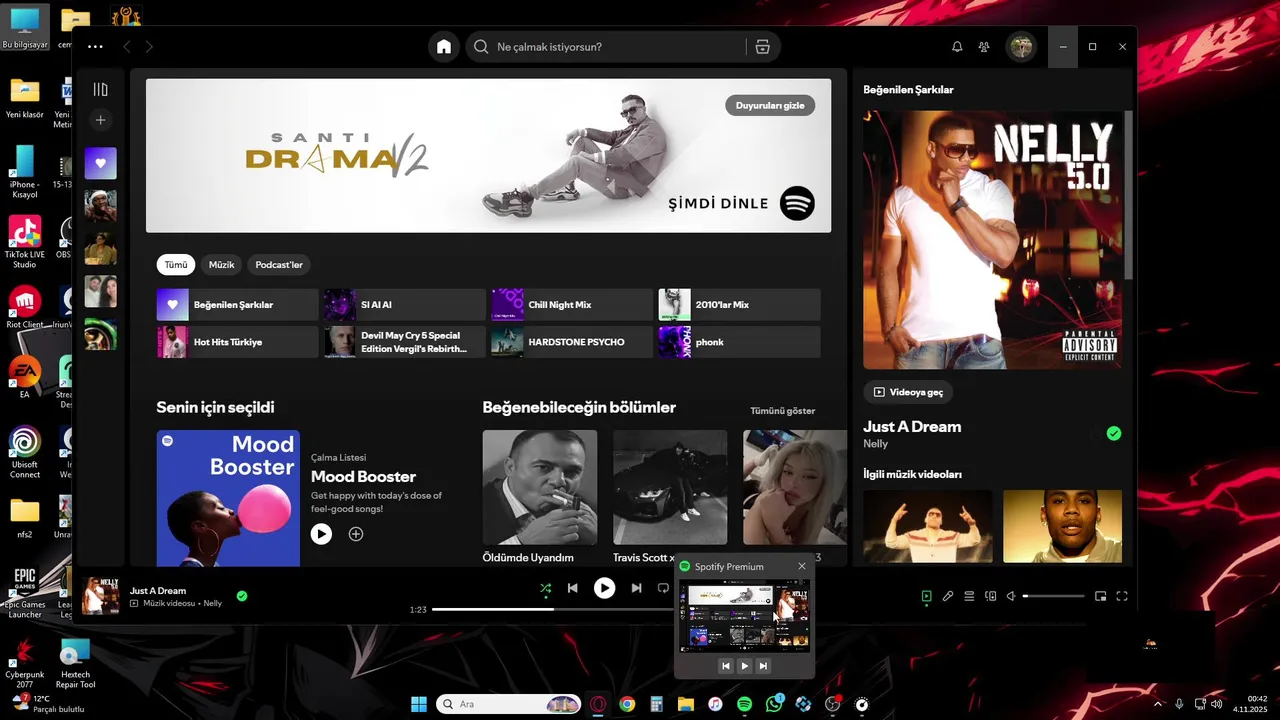This screenshot has height=720, width=1280.
Task: Toggle the Now Playing view icon
Action: point(926,596)
